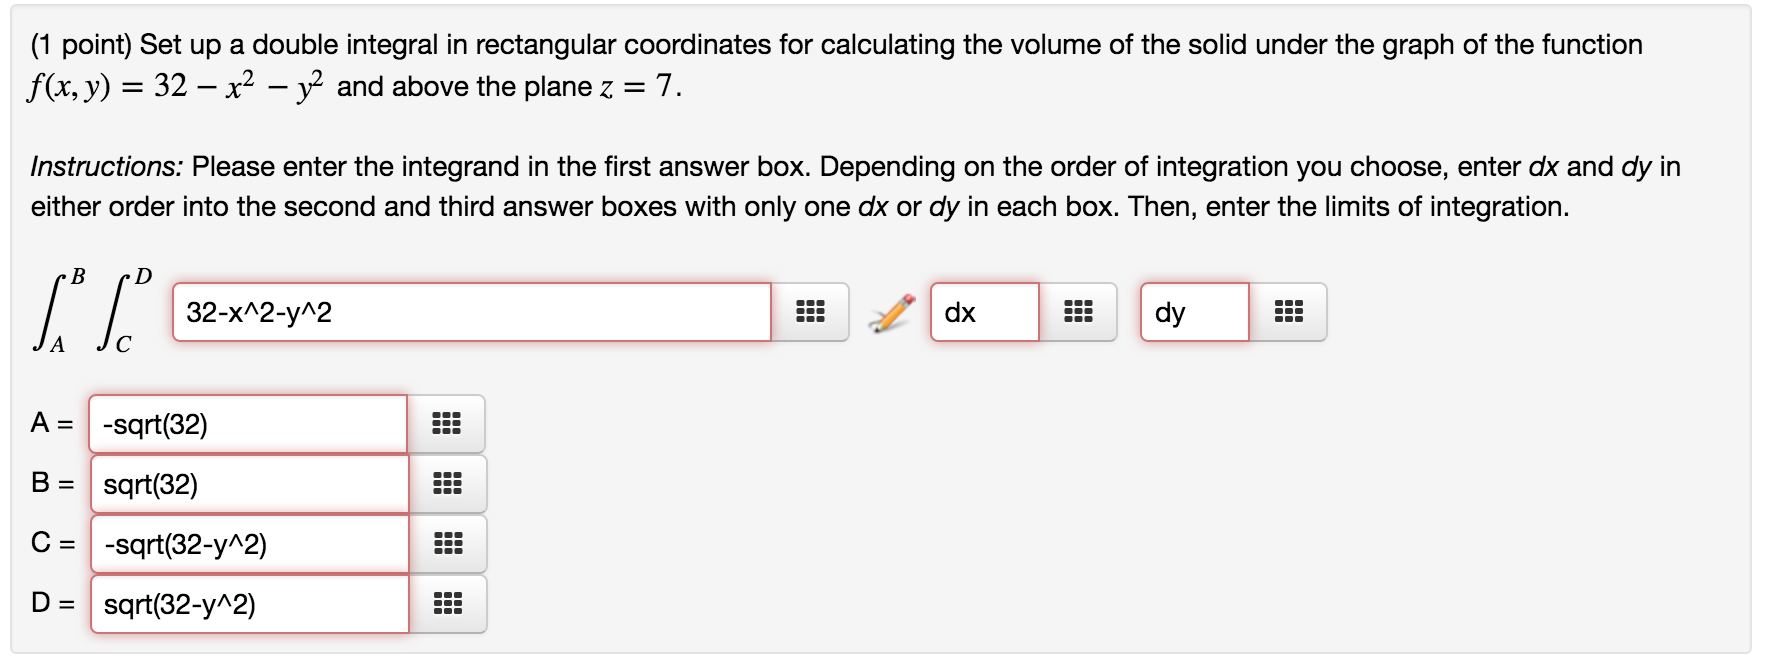Select the dy answer box
Image resolution: width=1770 pixels, height=660 pixels.
(1195, 312)
